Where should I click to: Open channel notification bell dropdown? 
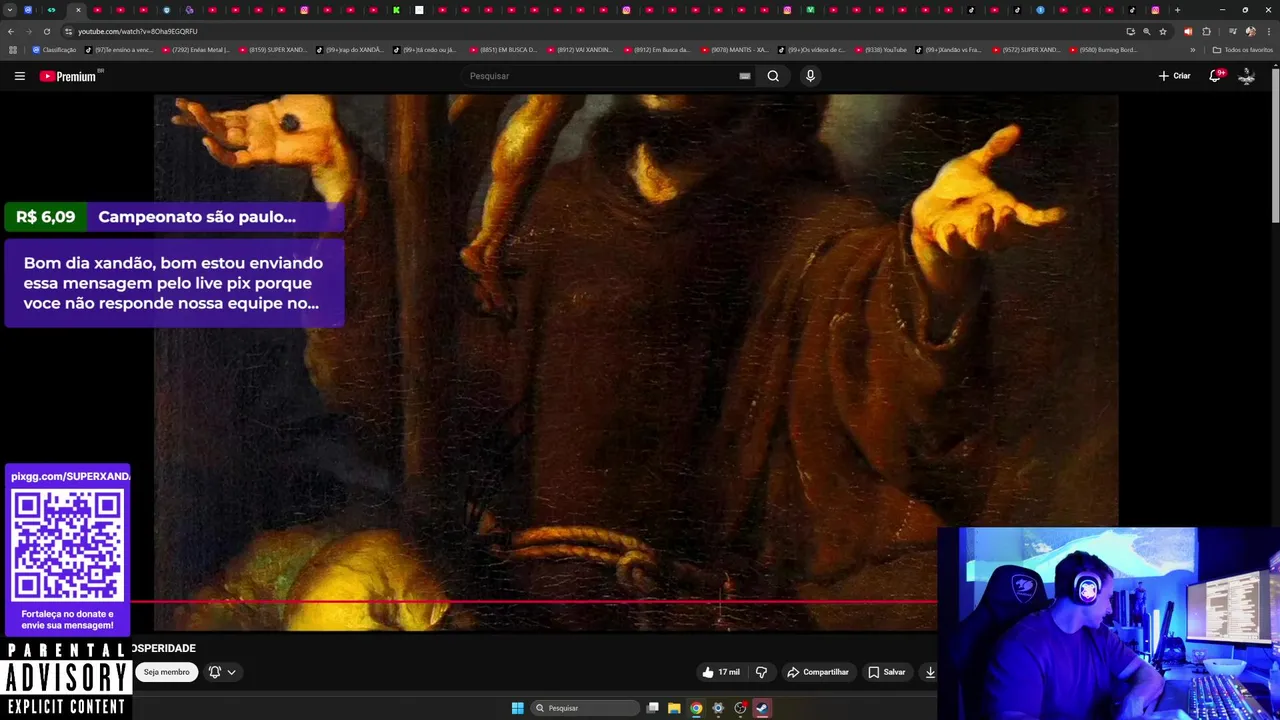tap(222, 672)
